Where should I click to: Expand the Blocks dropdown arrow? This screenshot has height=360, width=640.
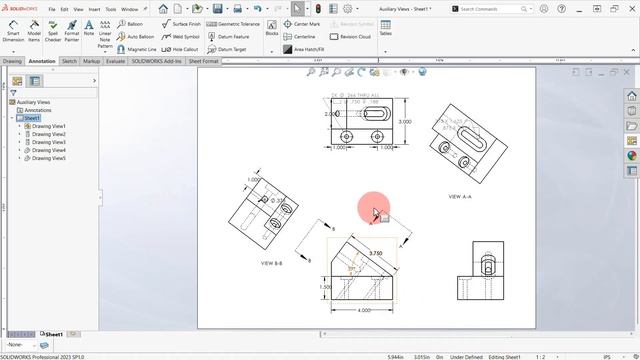(x=272, y=51)
